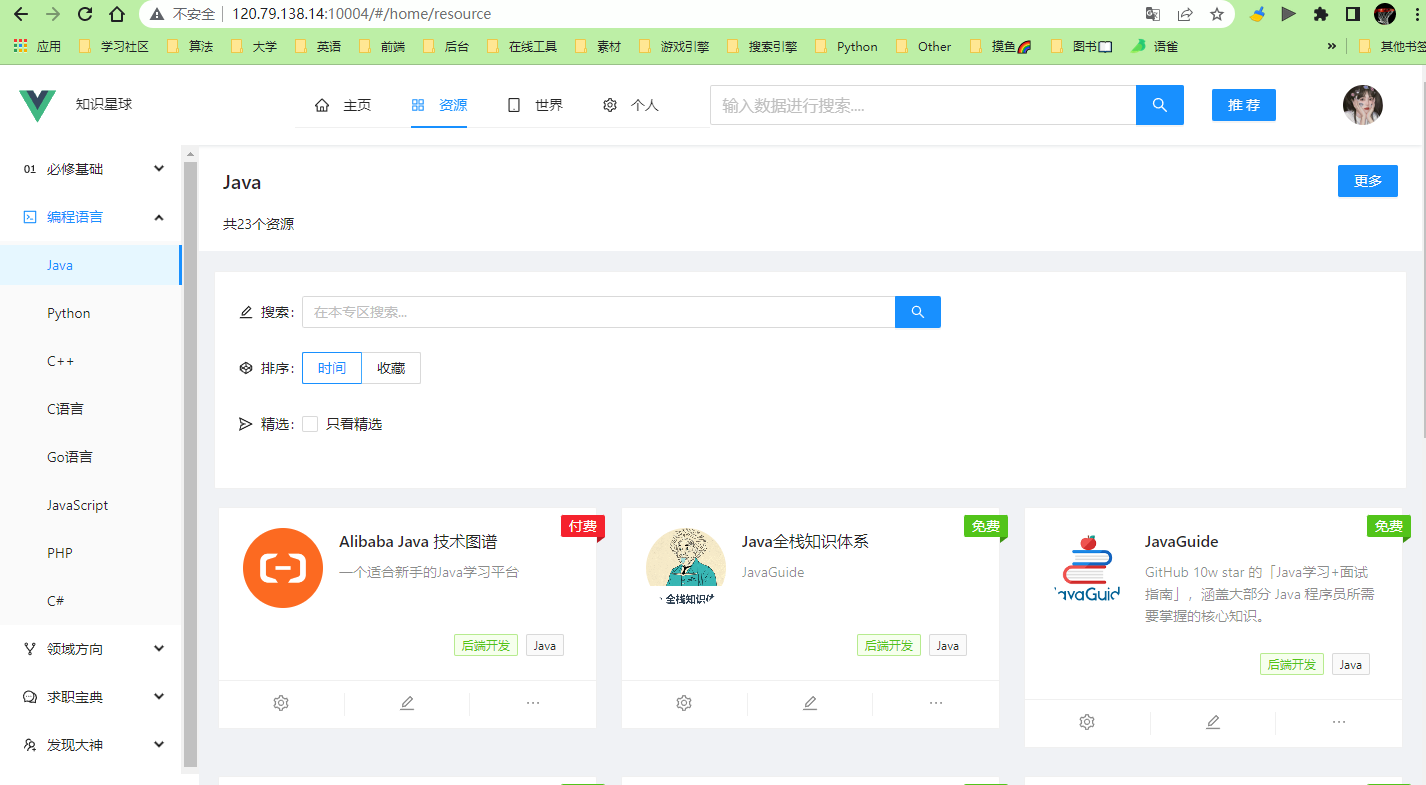Click 后端开发 tag on Alibaba Java card
This screenshot has height=785, width=1426.
pyautogui.click(x=486, y=645)
